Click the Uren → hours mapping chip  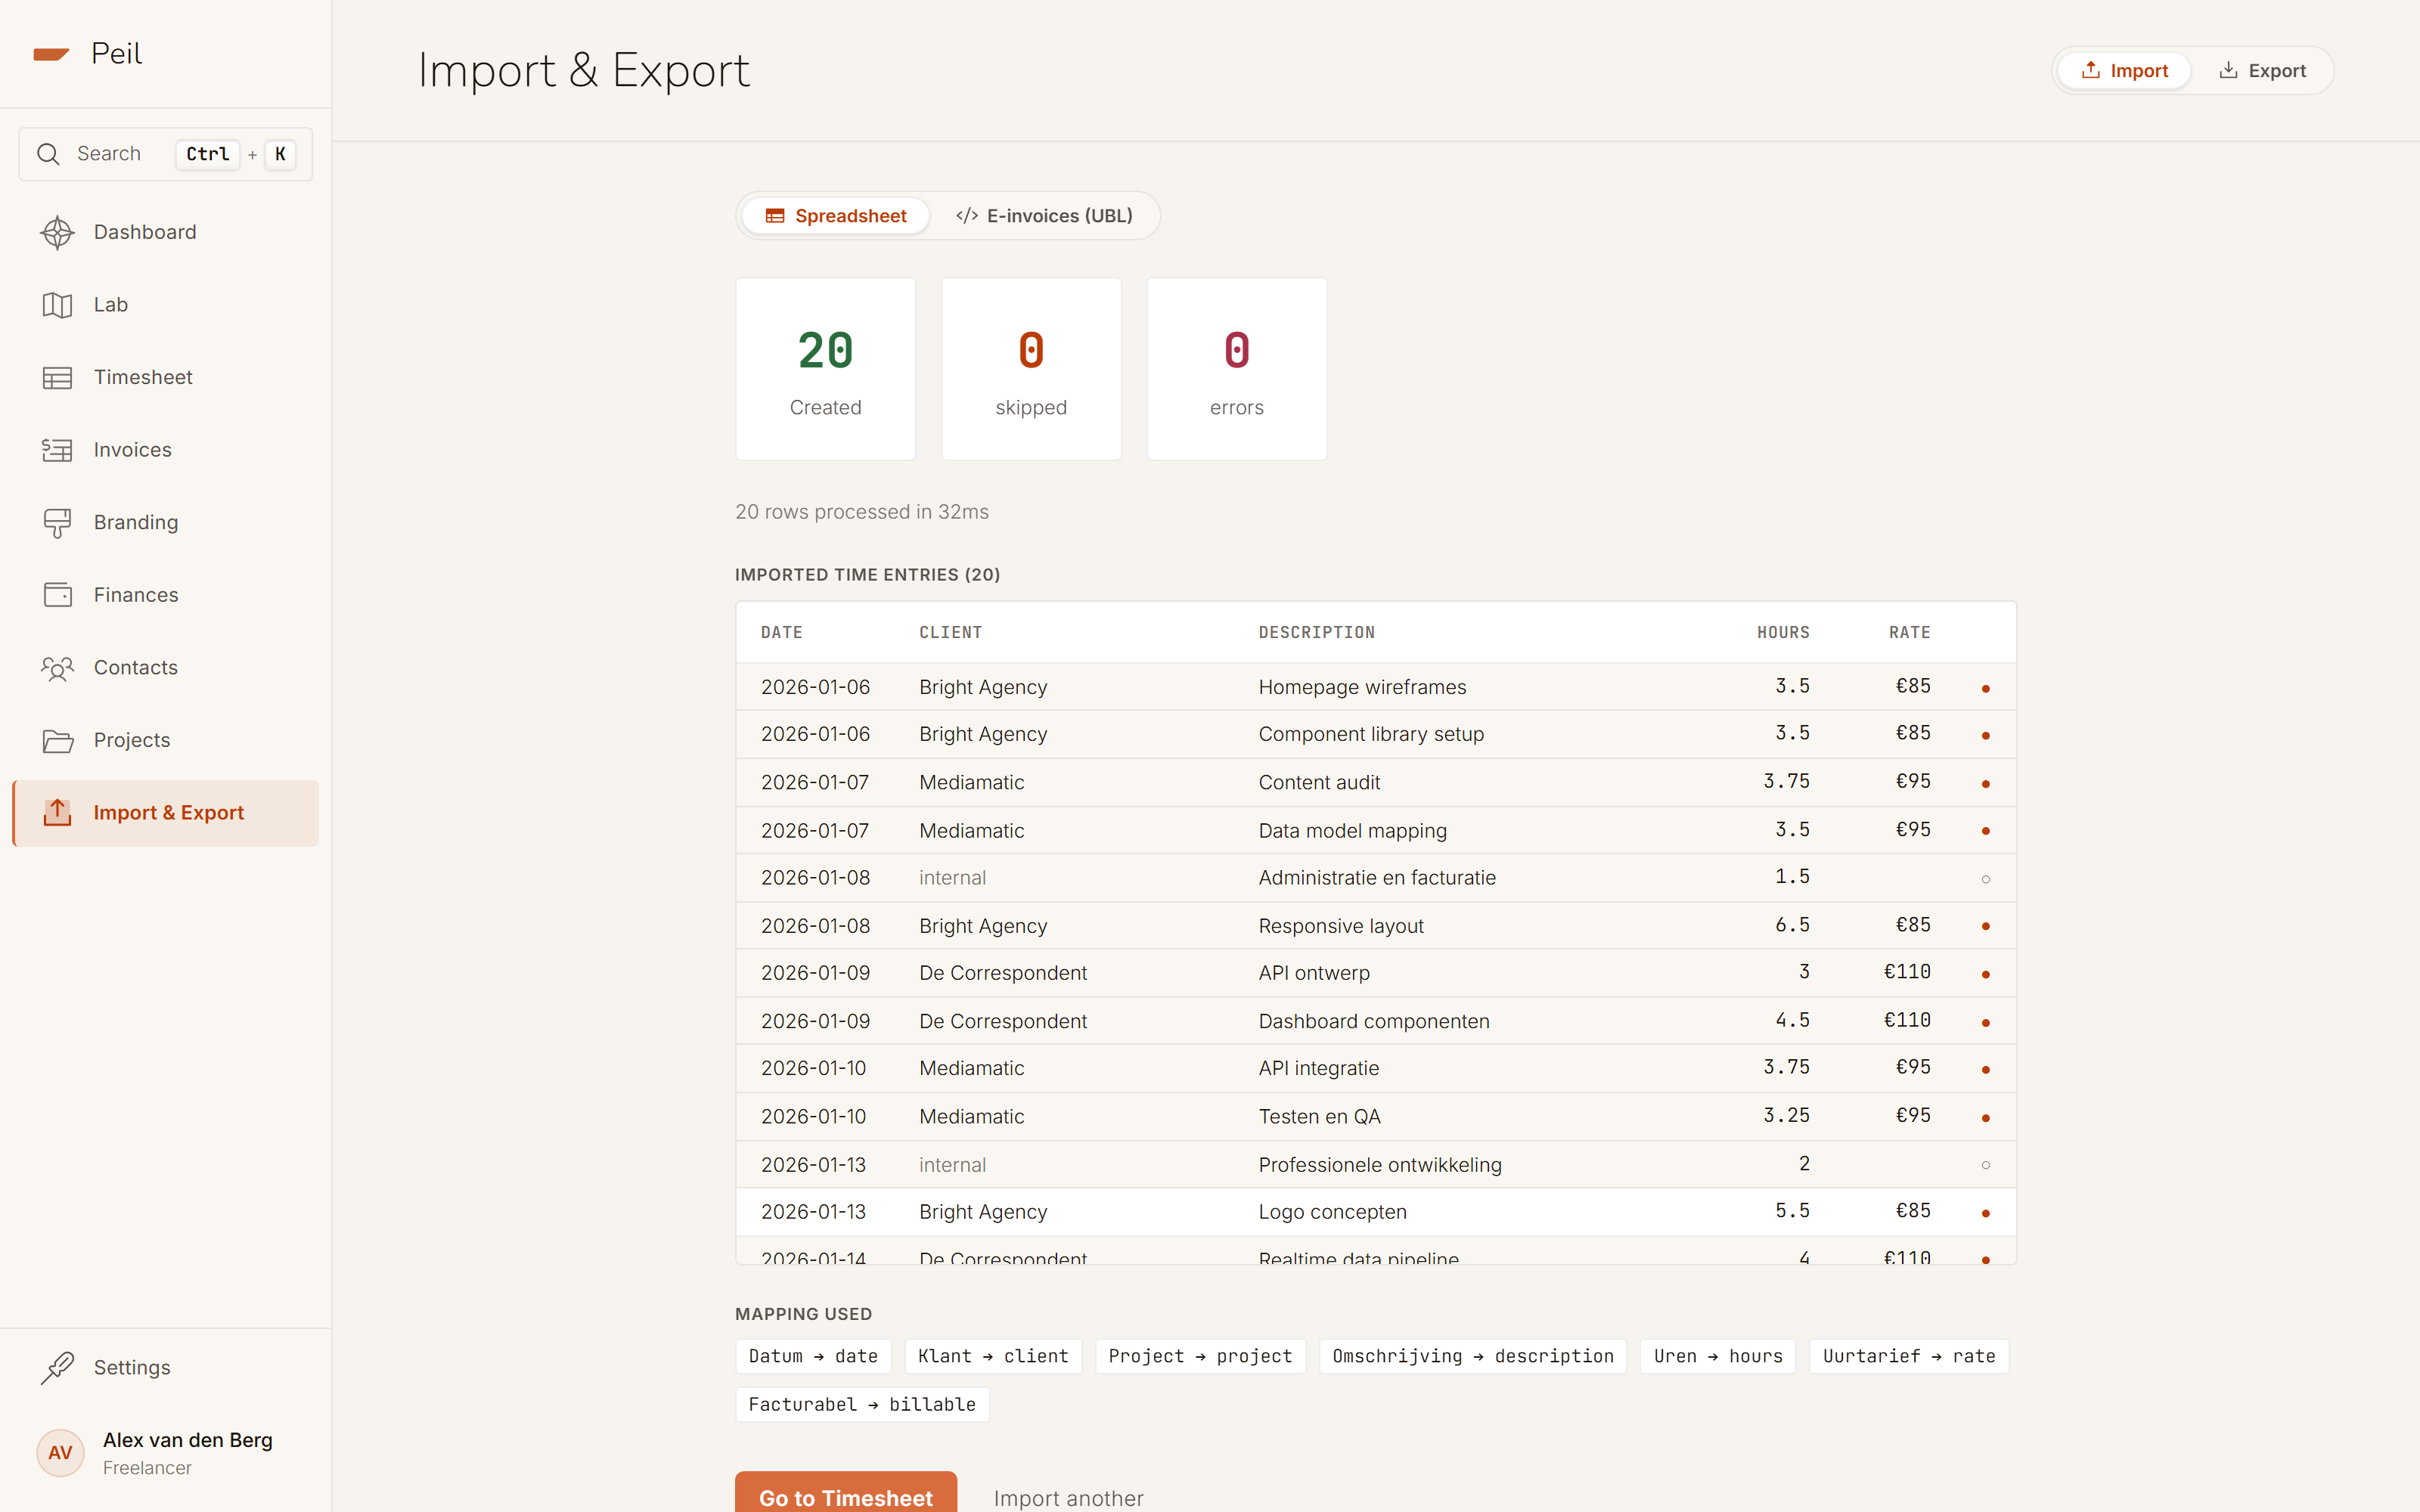pos(1718,1357)
